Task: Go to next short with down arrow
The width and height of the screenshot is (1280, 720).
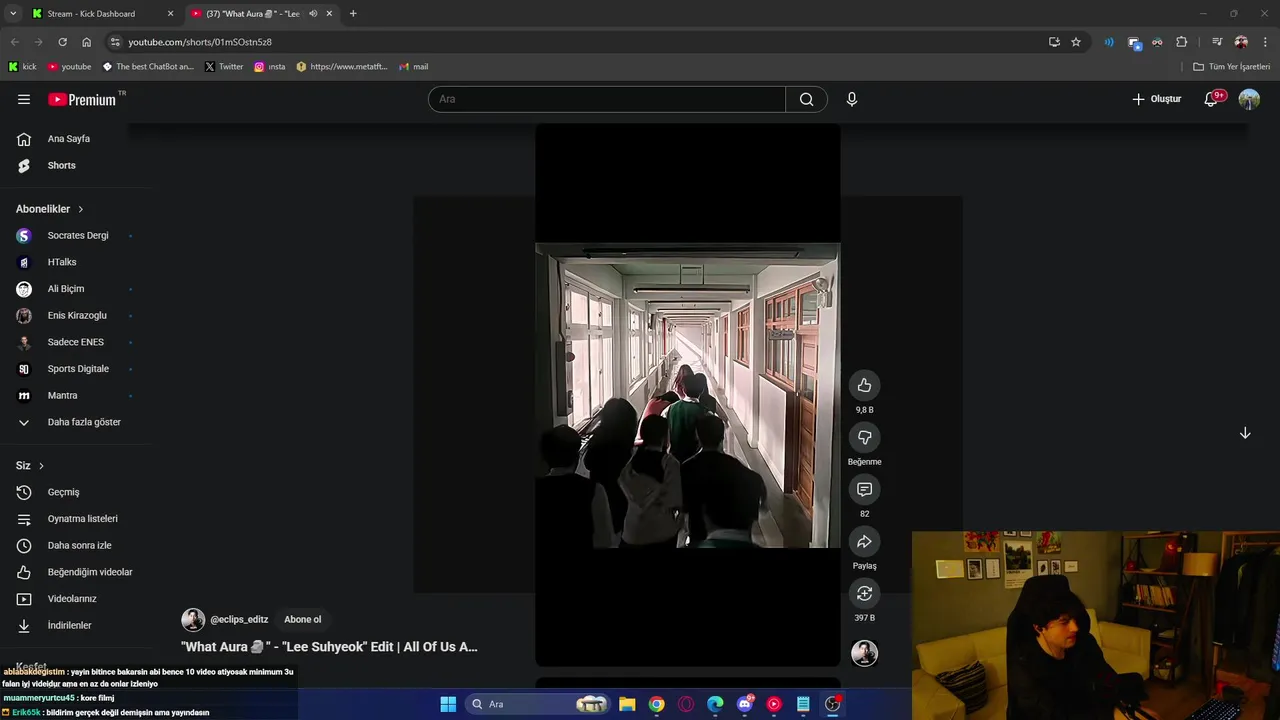Action: [x=1245, y=433]
